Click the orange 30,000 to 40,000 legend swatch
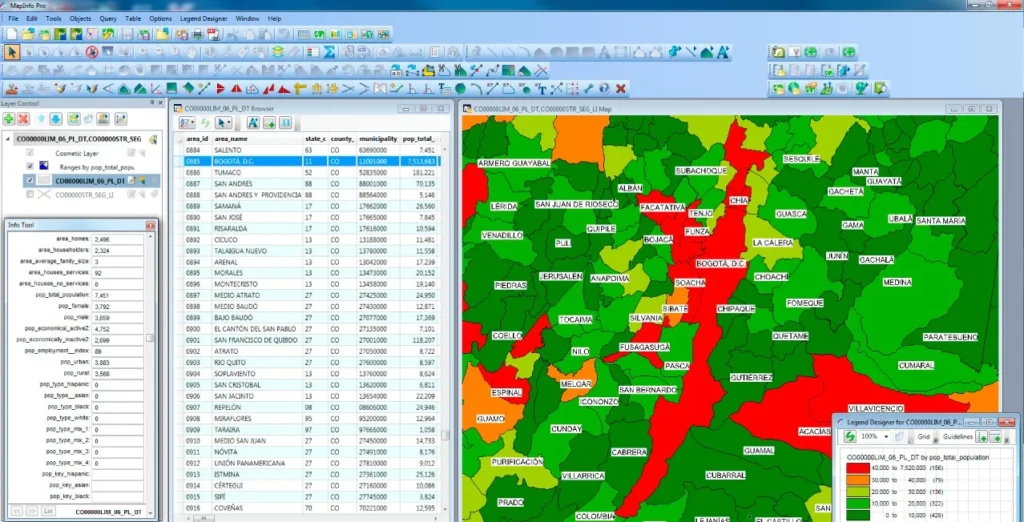 [858, 480]
